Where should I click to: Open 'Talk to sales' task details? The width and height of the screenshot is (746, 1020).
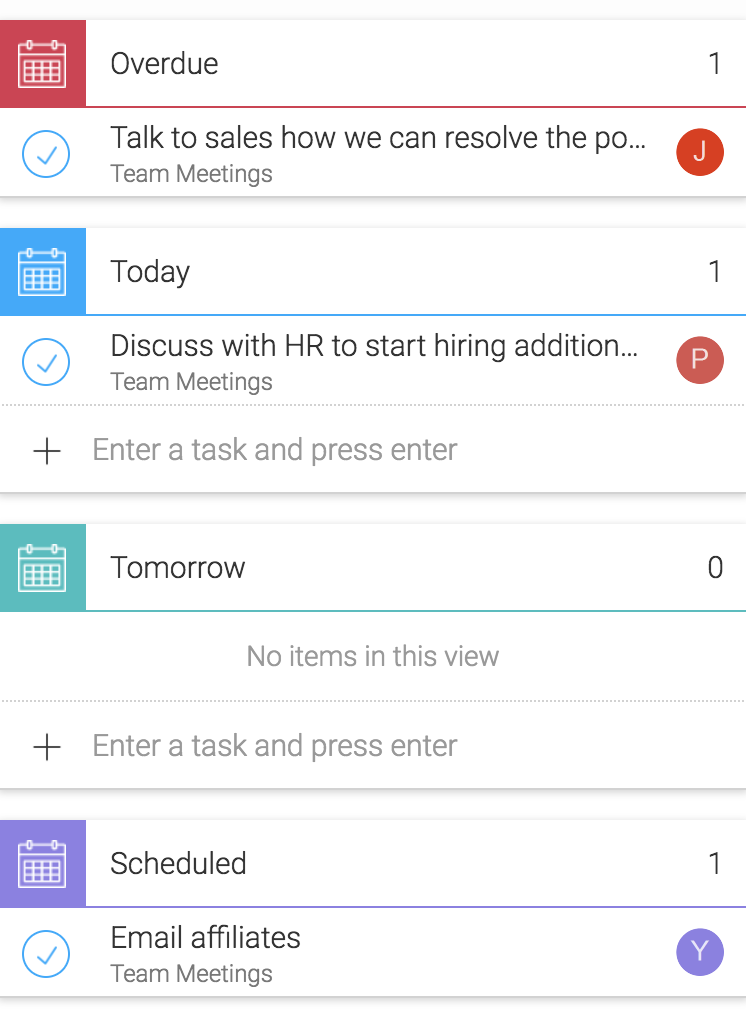pos(378,138)
